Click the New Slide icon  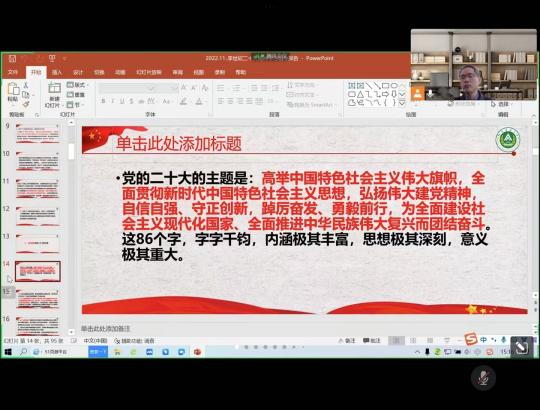tap(54, 88)
